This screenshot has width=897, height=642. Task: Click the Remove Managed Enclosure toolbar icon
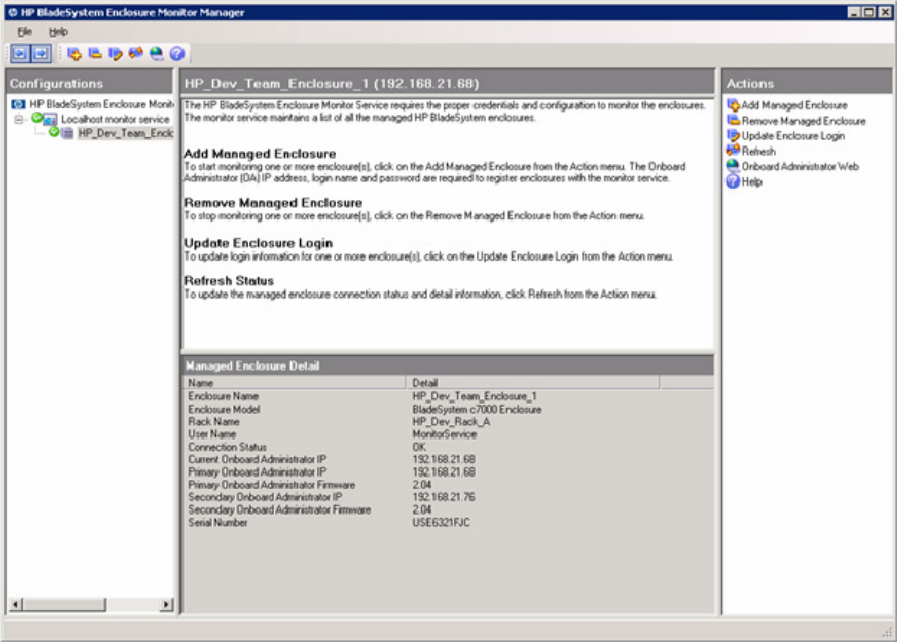point(95,53)
